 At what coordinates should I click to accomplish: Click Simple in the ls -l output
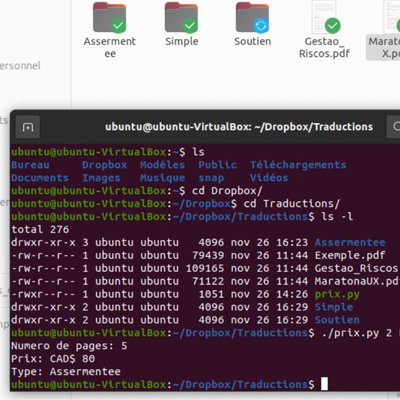(x=334, y=307)
